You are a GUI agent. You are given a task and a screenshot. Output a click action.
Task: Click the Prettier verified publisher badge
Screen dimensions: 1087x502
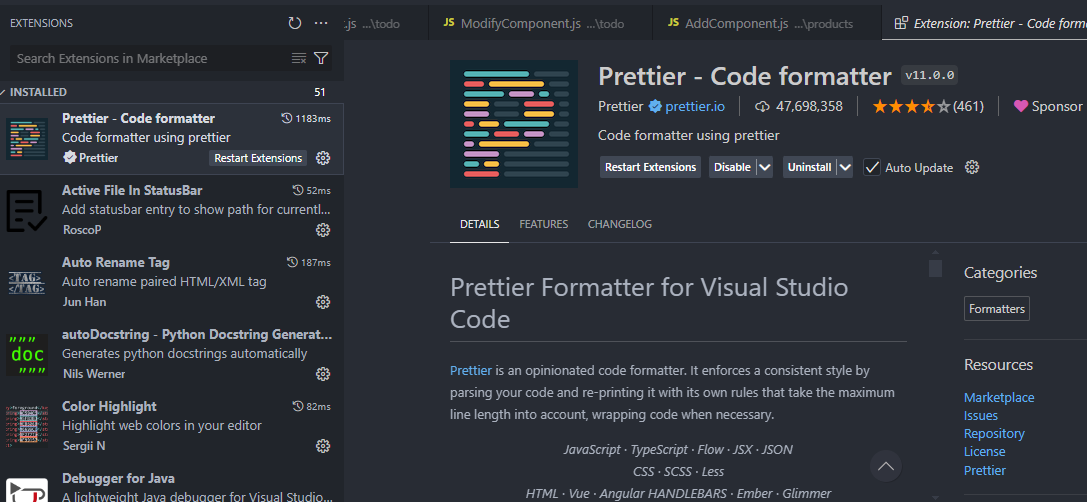tap(655, 106)
